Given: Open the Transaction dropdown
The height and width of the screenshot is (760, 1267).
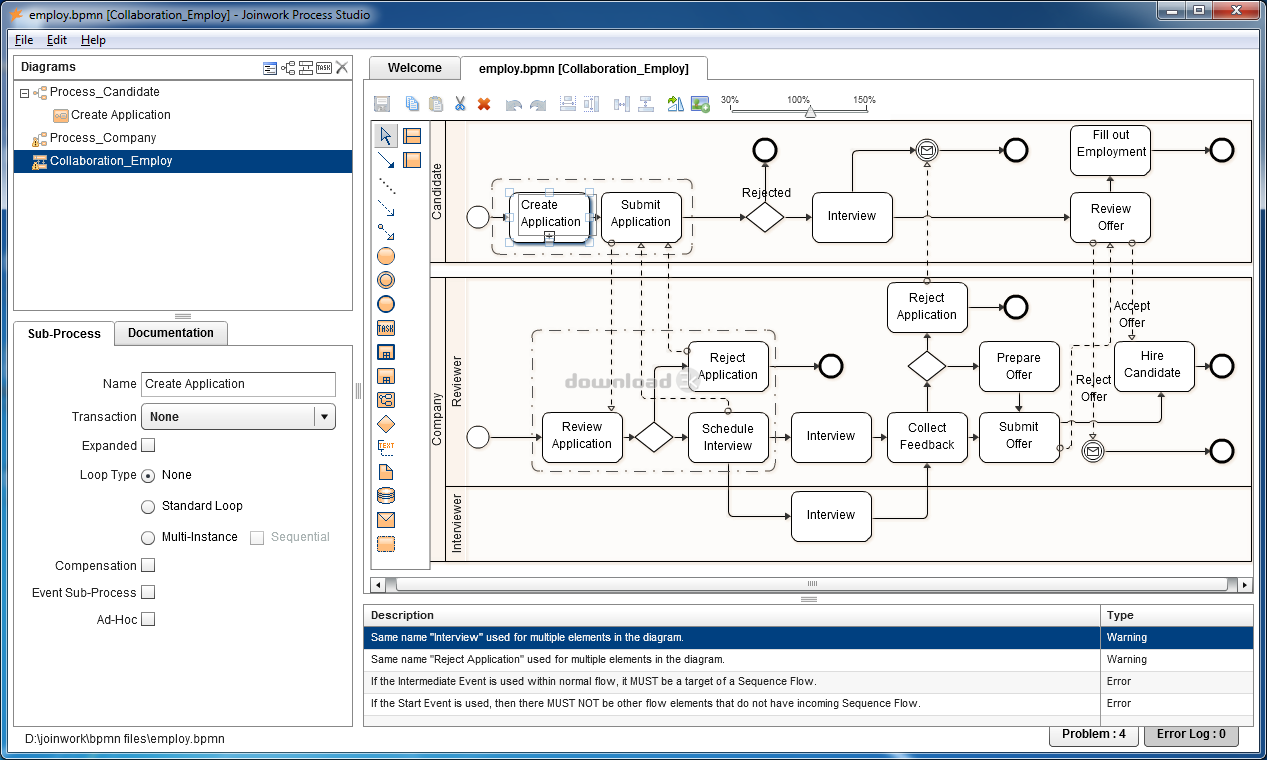Looking at the screenshot, I should 238,417.
